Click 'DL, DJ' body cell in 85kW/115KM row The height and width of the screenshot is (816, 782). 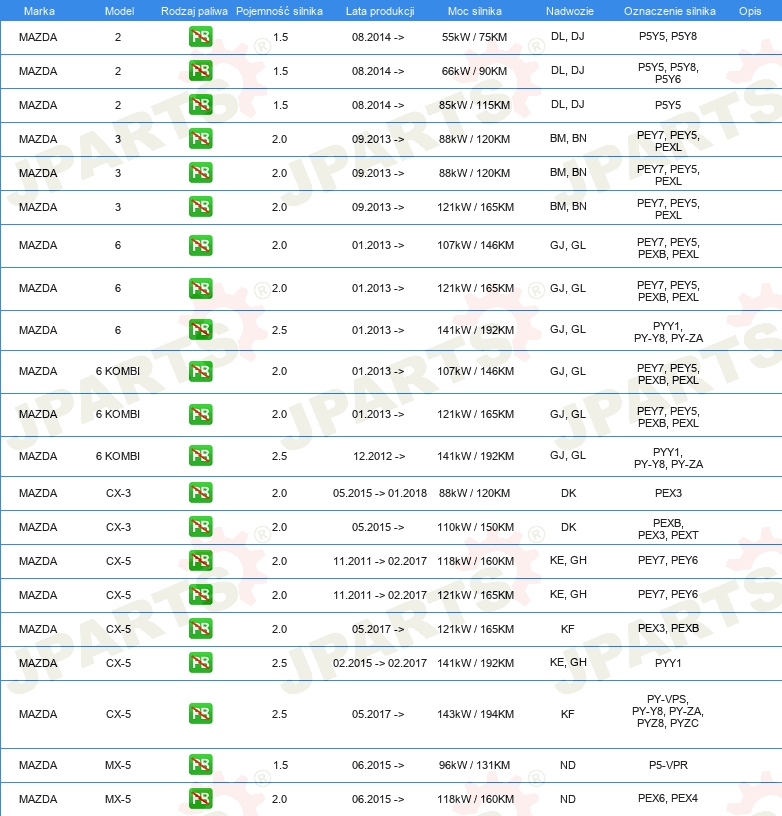point(568,104)
